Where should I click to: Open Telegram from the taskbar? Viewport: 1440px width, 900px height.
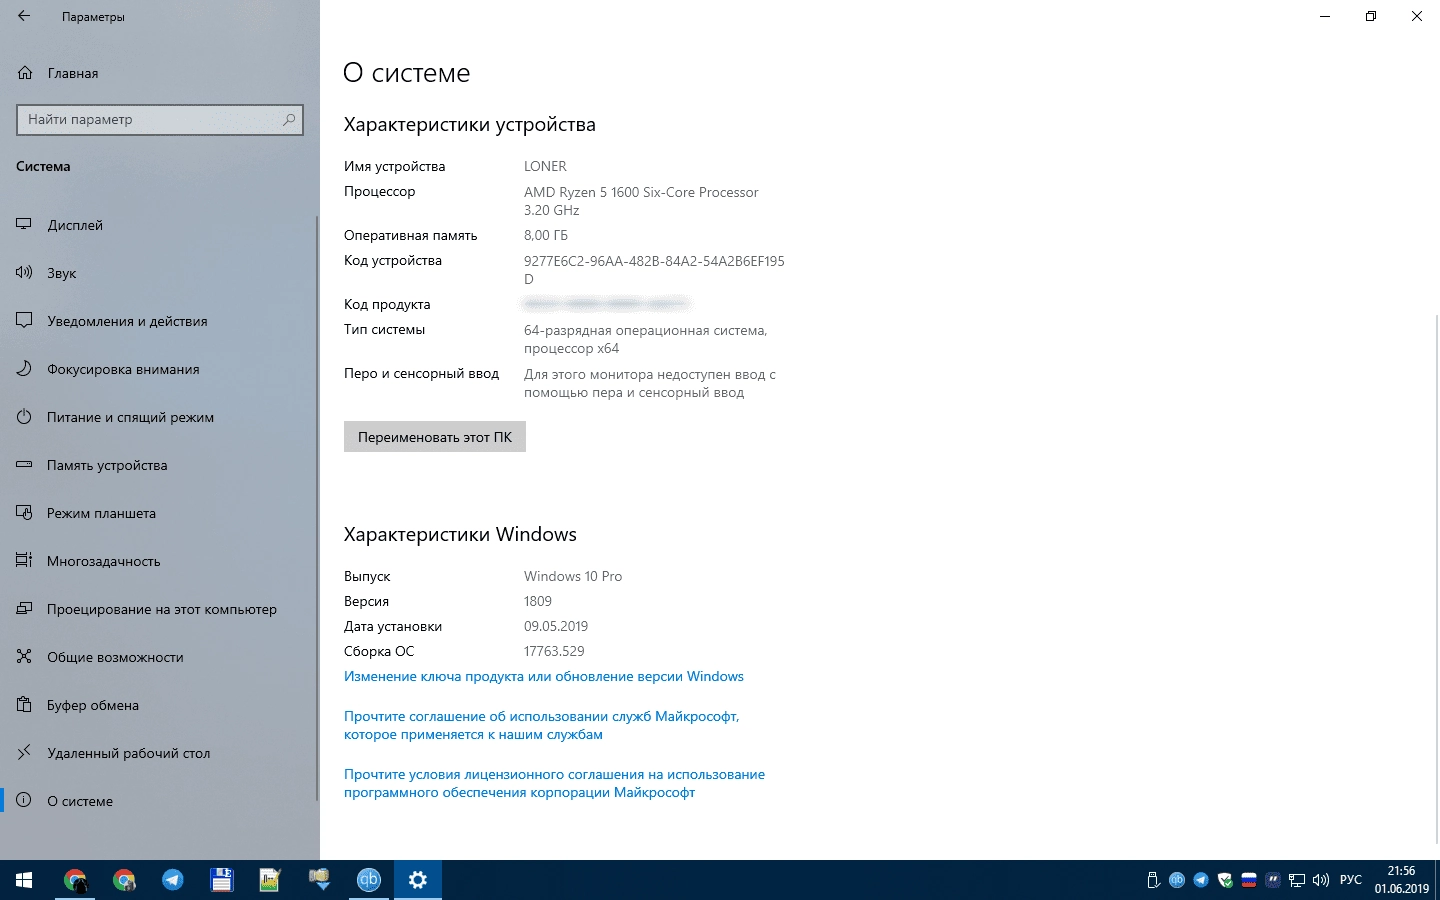173,880
